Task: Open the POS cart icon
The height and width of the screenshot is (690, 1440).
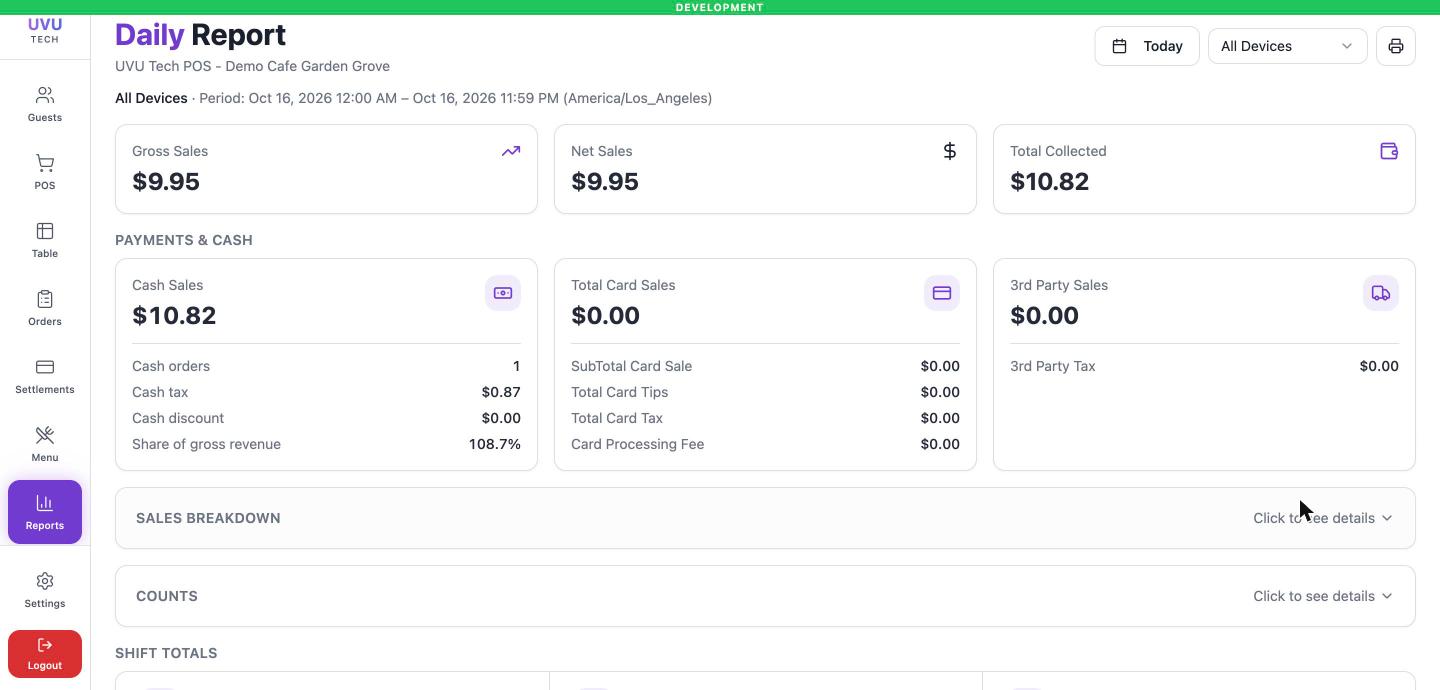Action: point(45,163)
